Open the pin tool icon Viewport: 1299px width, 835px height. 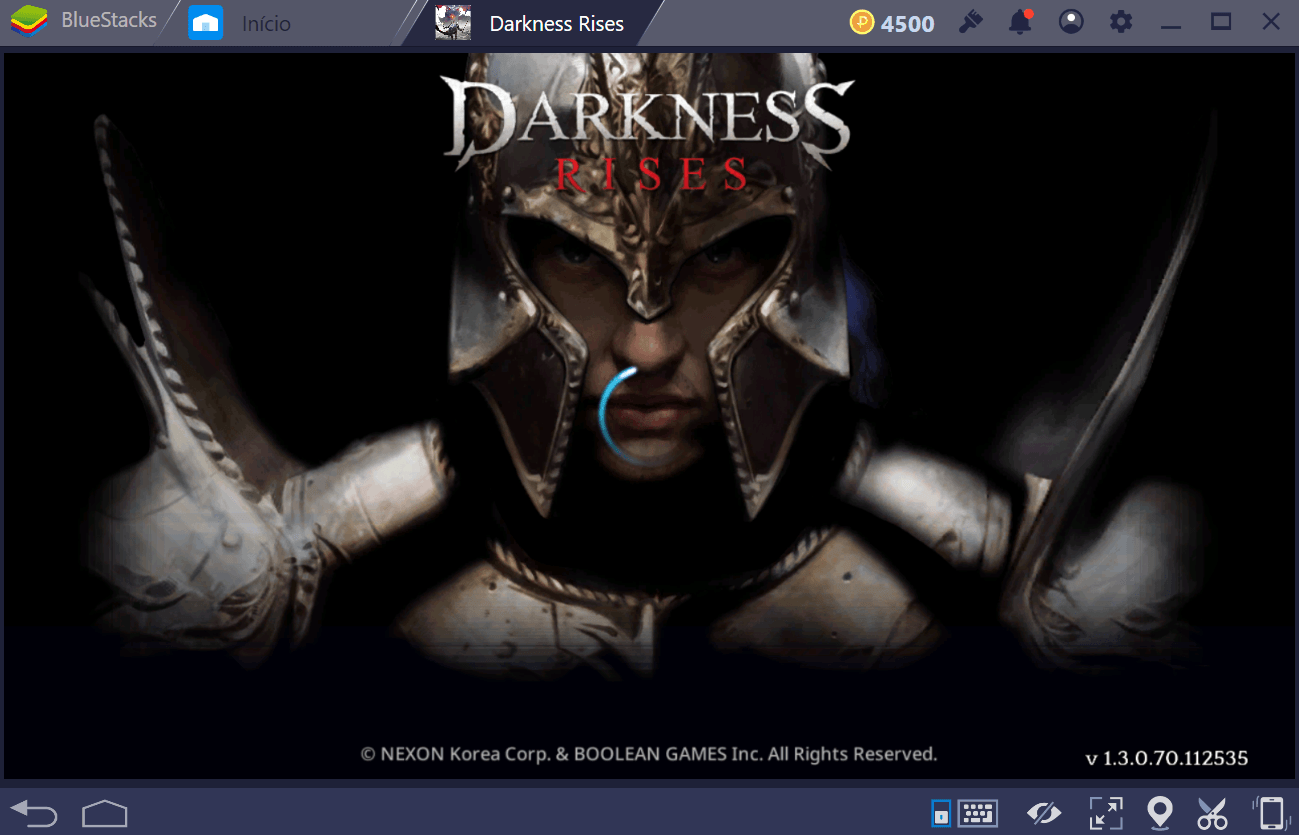pyautogui.click(x=970, y=22)
